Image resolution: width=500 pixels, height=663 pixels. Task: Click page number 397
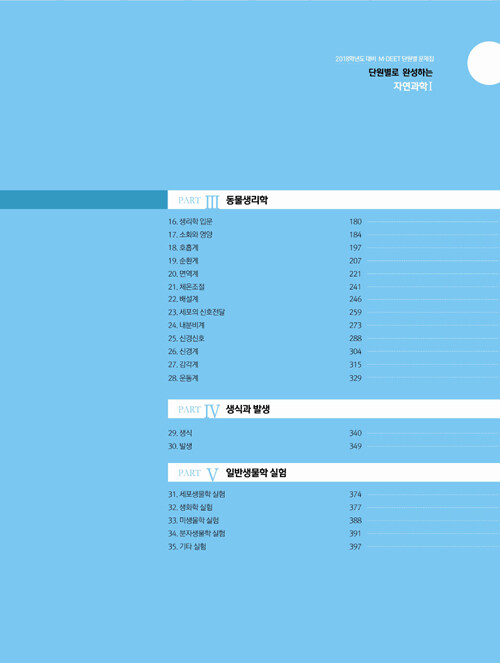tap(355, 547)
